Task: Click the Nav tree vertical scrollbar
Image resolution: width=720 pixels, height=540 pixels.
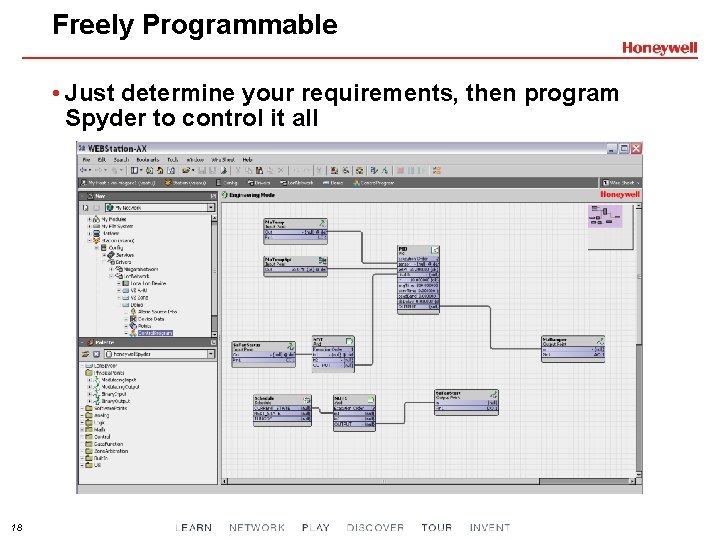Action: click(214, 276)
